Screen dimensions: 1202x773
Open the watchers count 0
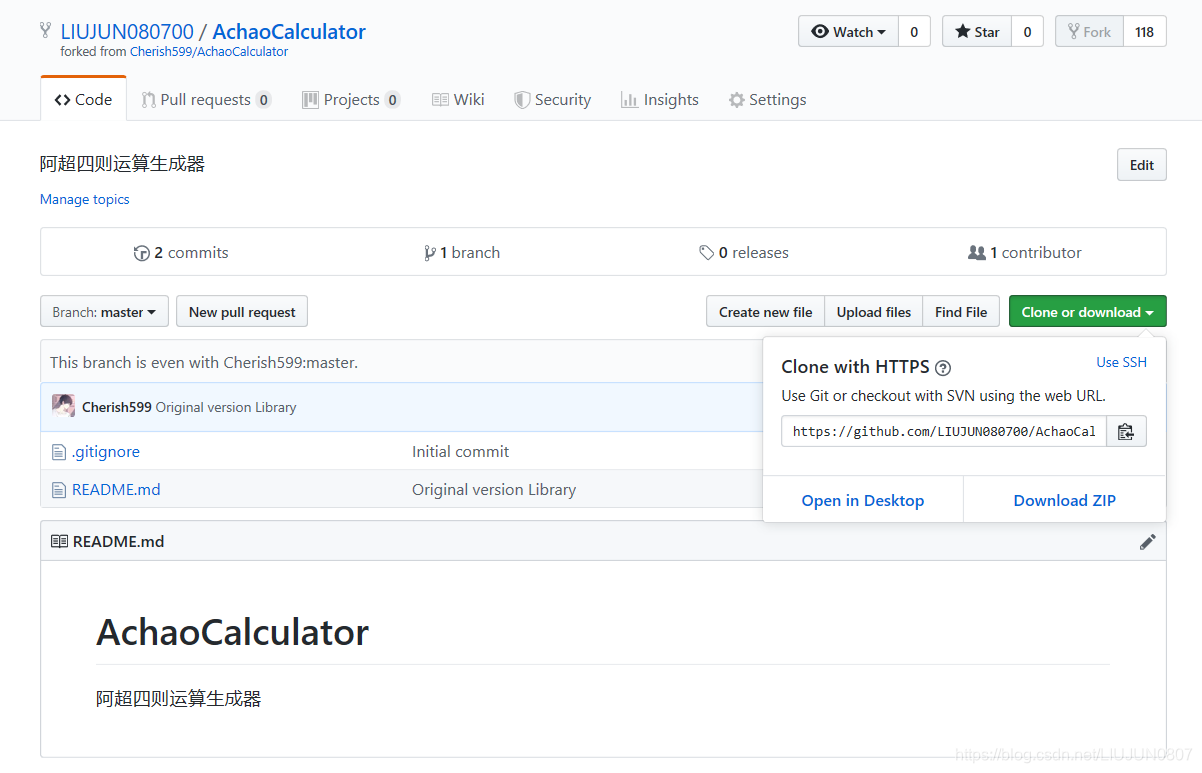click(x=914, y=31)
